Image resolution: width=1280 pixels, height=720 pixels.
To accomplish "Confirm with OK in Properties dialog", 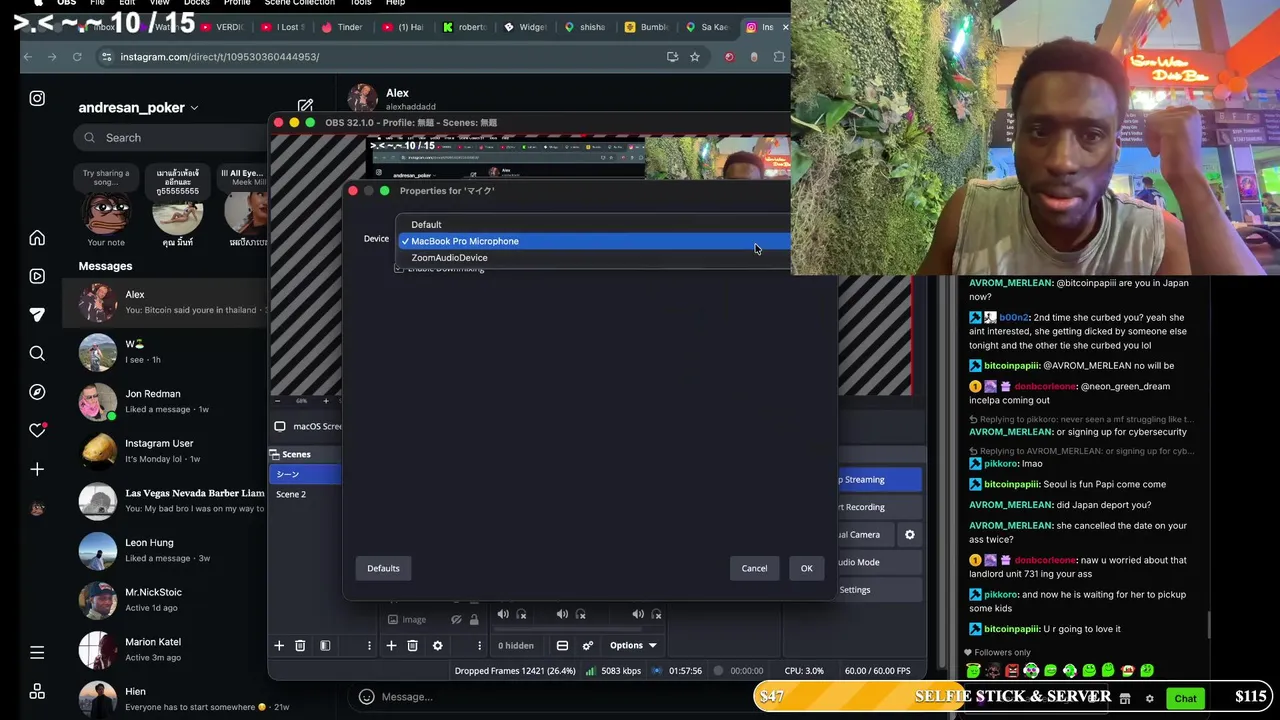I will [x=806, y=568].
